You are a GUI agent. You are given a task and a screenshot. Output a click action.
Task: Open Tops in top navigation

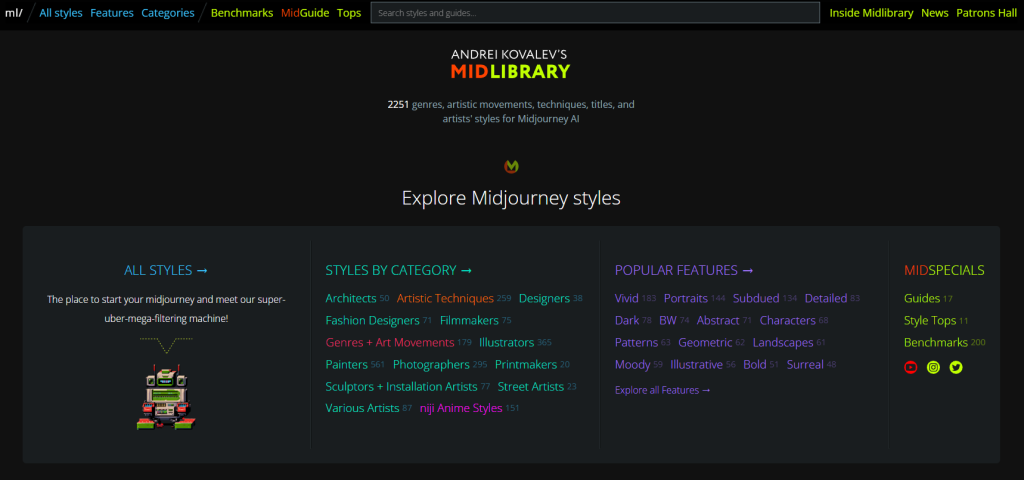(x=349, y=12)
